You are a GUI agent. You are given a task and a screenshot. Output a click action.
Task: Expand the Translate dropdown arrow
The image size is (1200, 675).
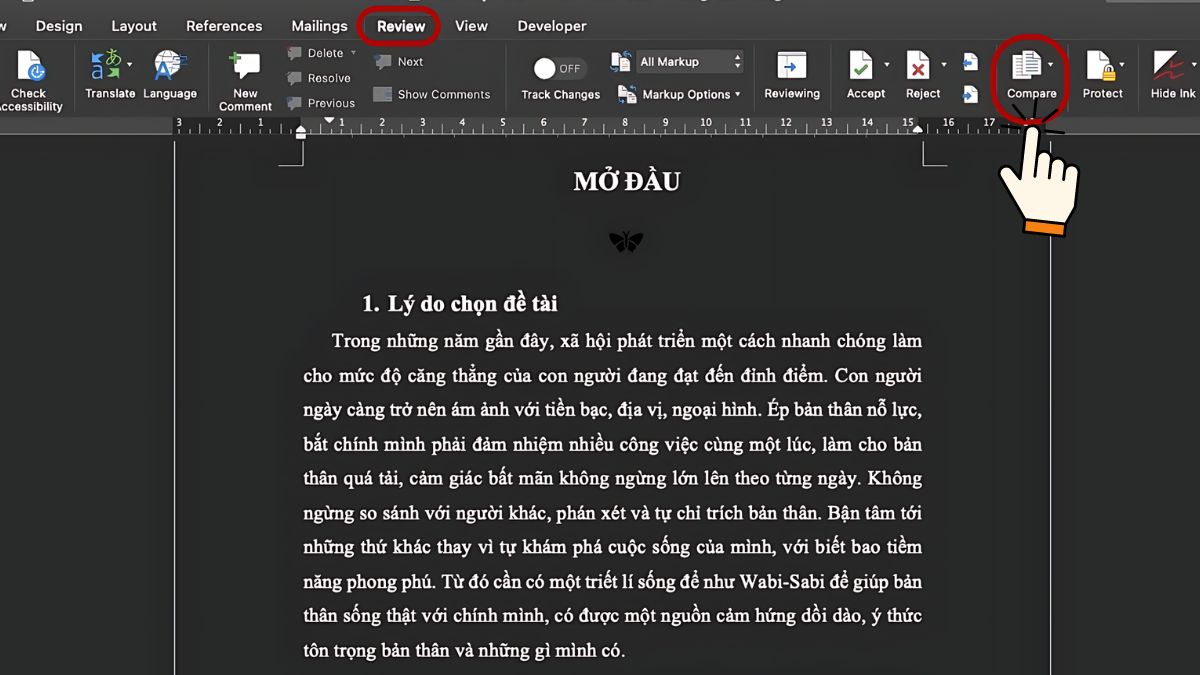point(129,65)
